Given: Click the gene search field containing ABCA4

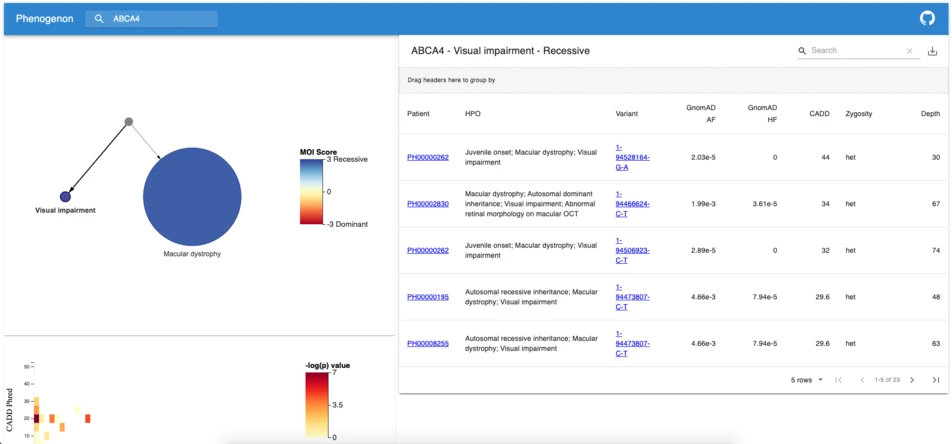Looking at the screenshot, I should pyautogui.click(x=151, y=19).
